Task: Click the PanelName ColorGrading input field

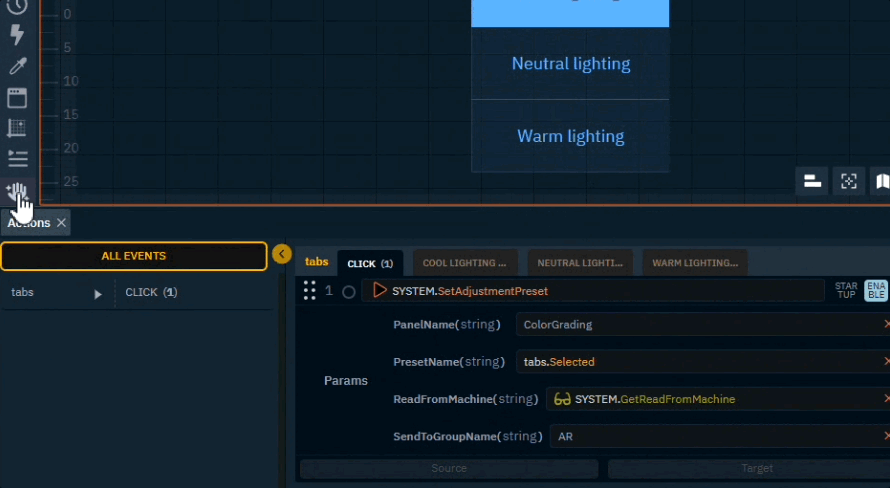Action: click(x=698, y=324)
